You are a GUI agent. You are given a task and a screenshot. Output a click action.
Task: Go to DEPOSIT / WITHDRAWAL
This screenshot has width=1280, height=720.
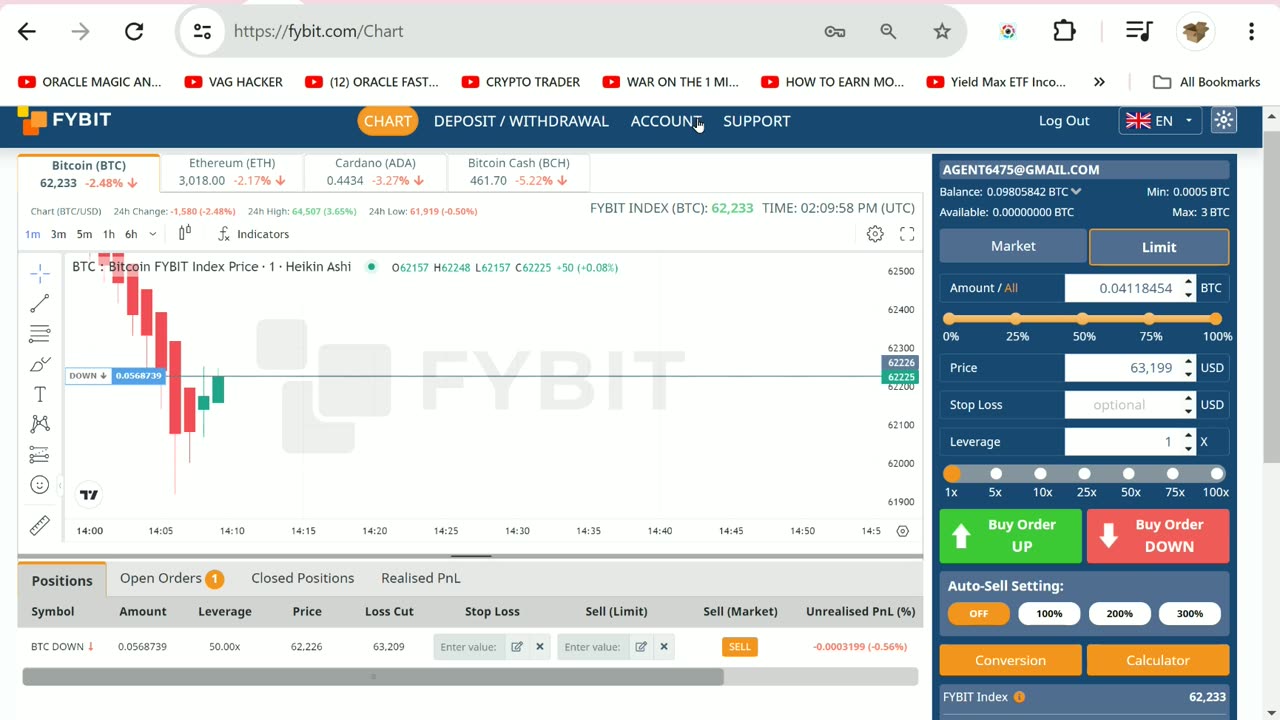521,121
